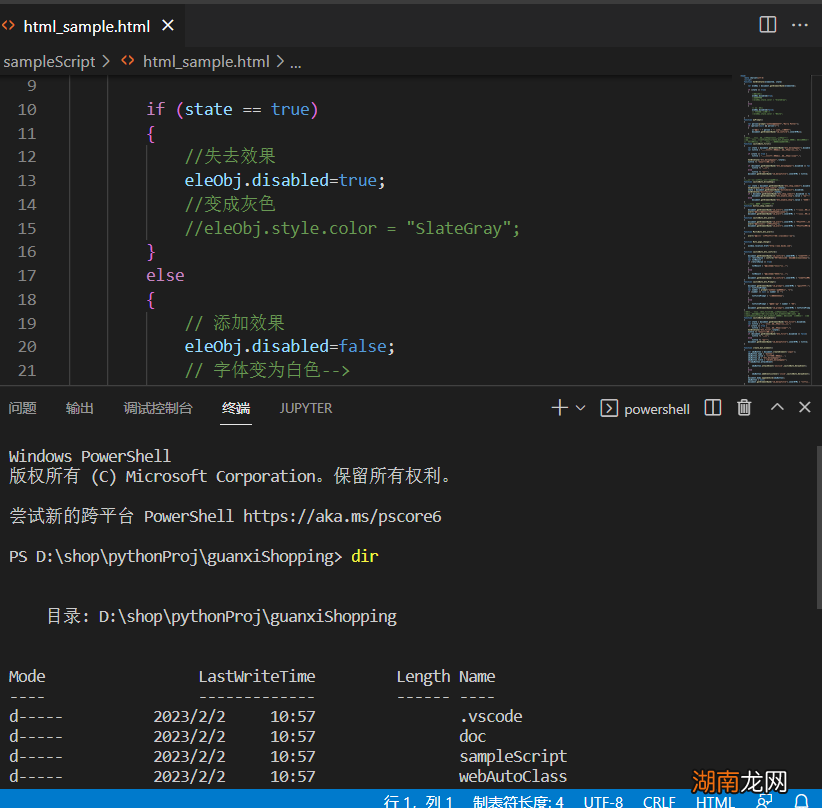Change the HTML language mode in status bar
Screen dimensions: 822x808
(x=715, y=802)
